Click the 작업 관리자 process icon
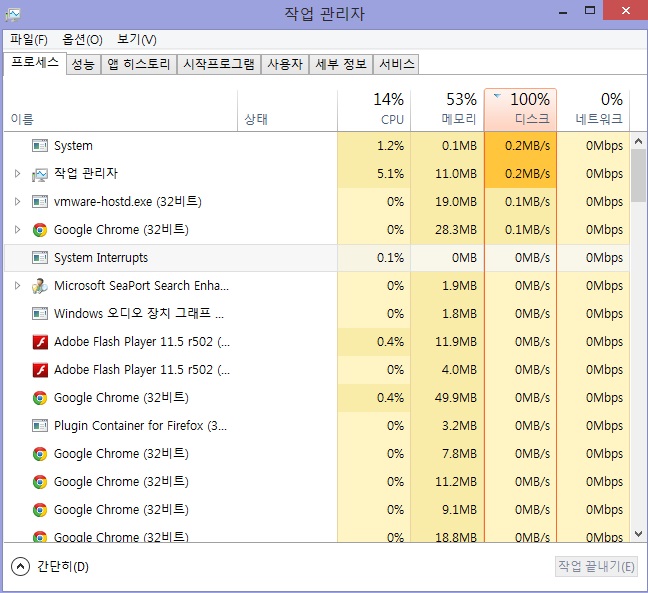The image size is (648, 593). [x=40, y=174]
